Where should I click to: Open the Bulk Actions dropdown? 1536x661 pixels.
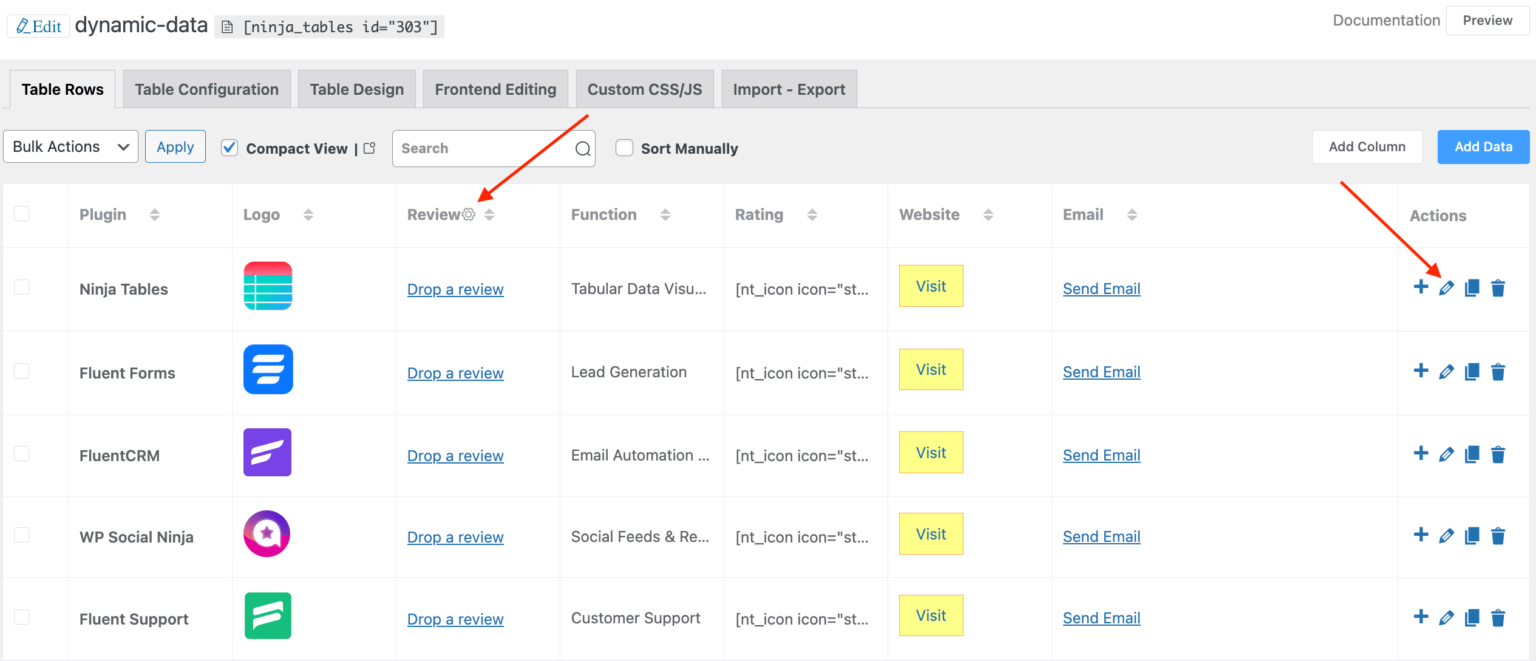[70, 147]
